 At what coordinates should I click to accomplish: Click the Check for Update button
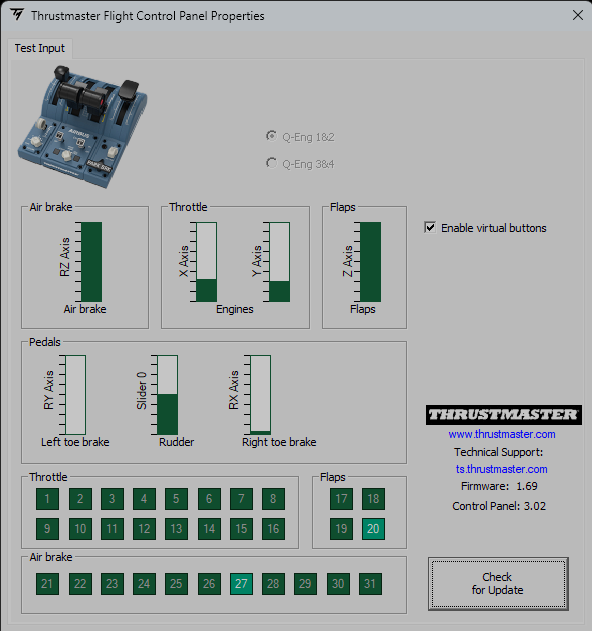point(498,584)
